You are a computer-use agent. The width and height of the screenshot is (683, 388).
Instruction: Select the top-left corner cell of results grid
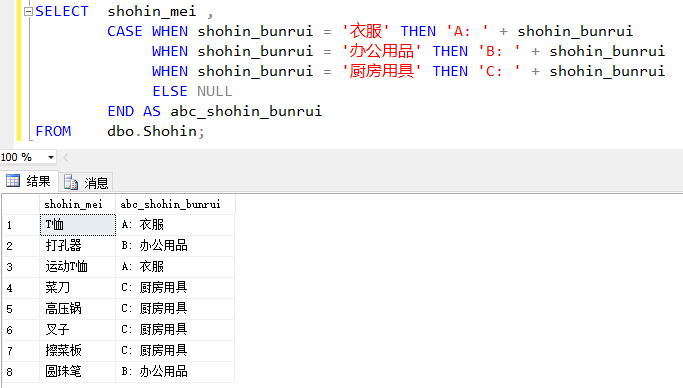tap(21, 204)
